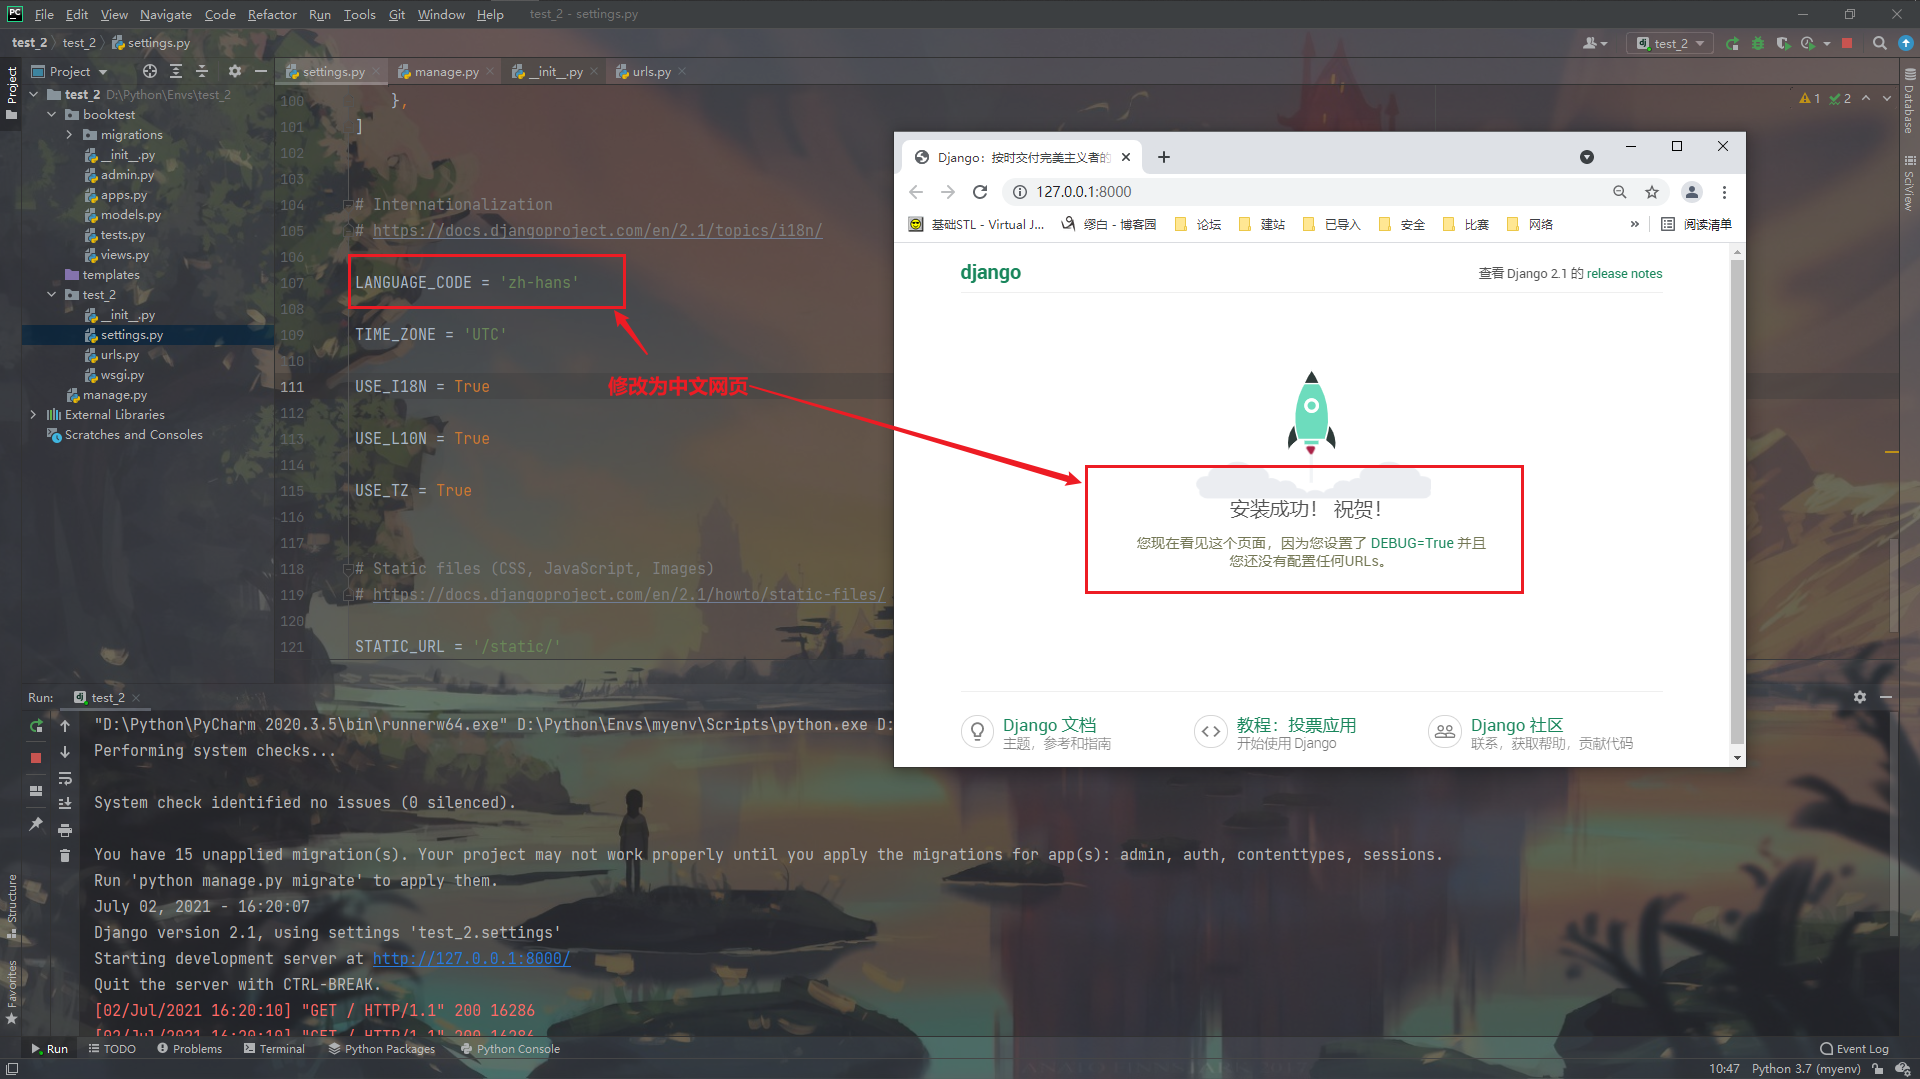Open the browser three-dot menu
Screen dimensions: 1920x1079
(x=1724, y=192)
